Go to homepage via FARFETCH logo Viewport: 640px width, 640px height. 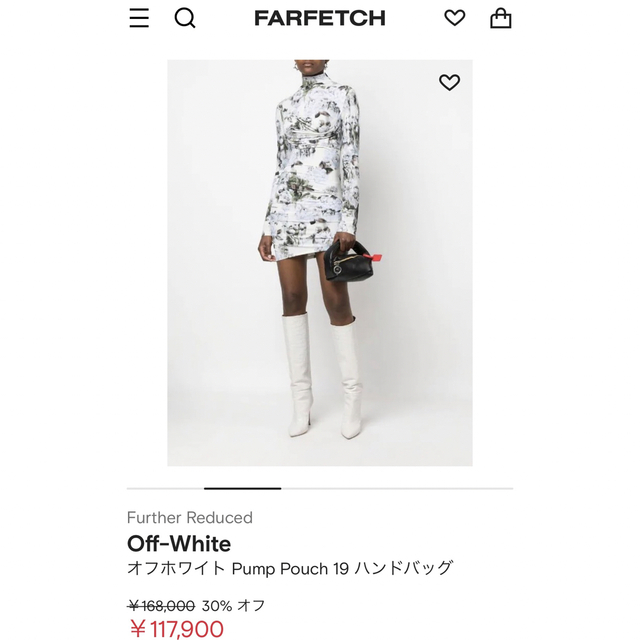point(320,18)
